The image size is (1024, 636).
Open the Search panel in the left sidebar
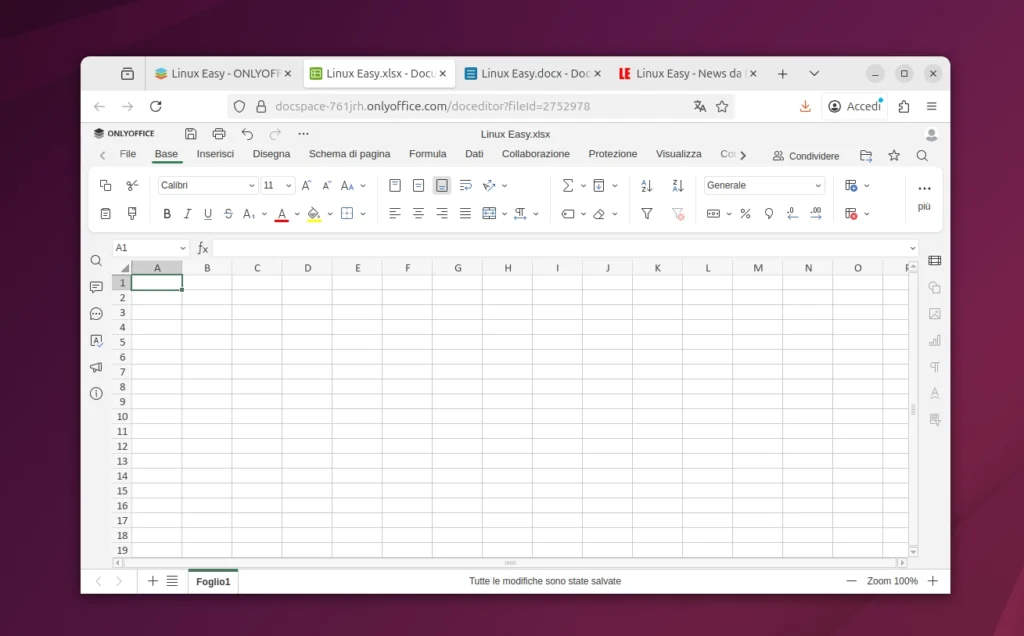click(96, 260)
